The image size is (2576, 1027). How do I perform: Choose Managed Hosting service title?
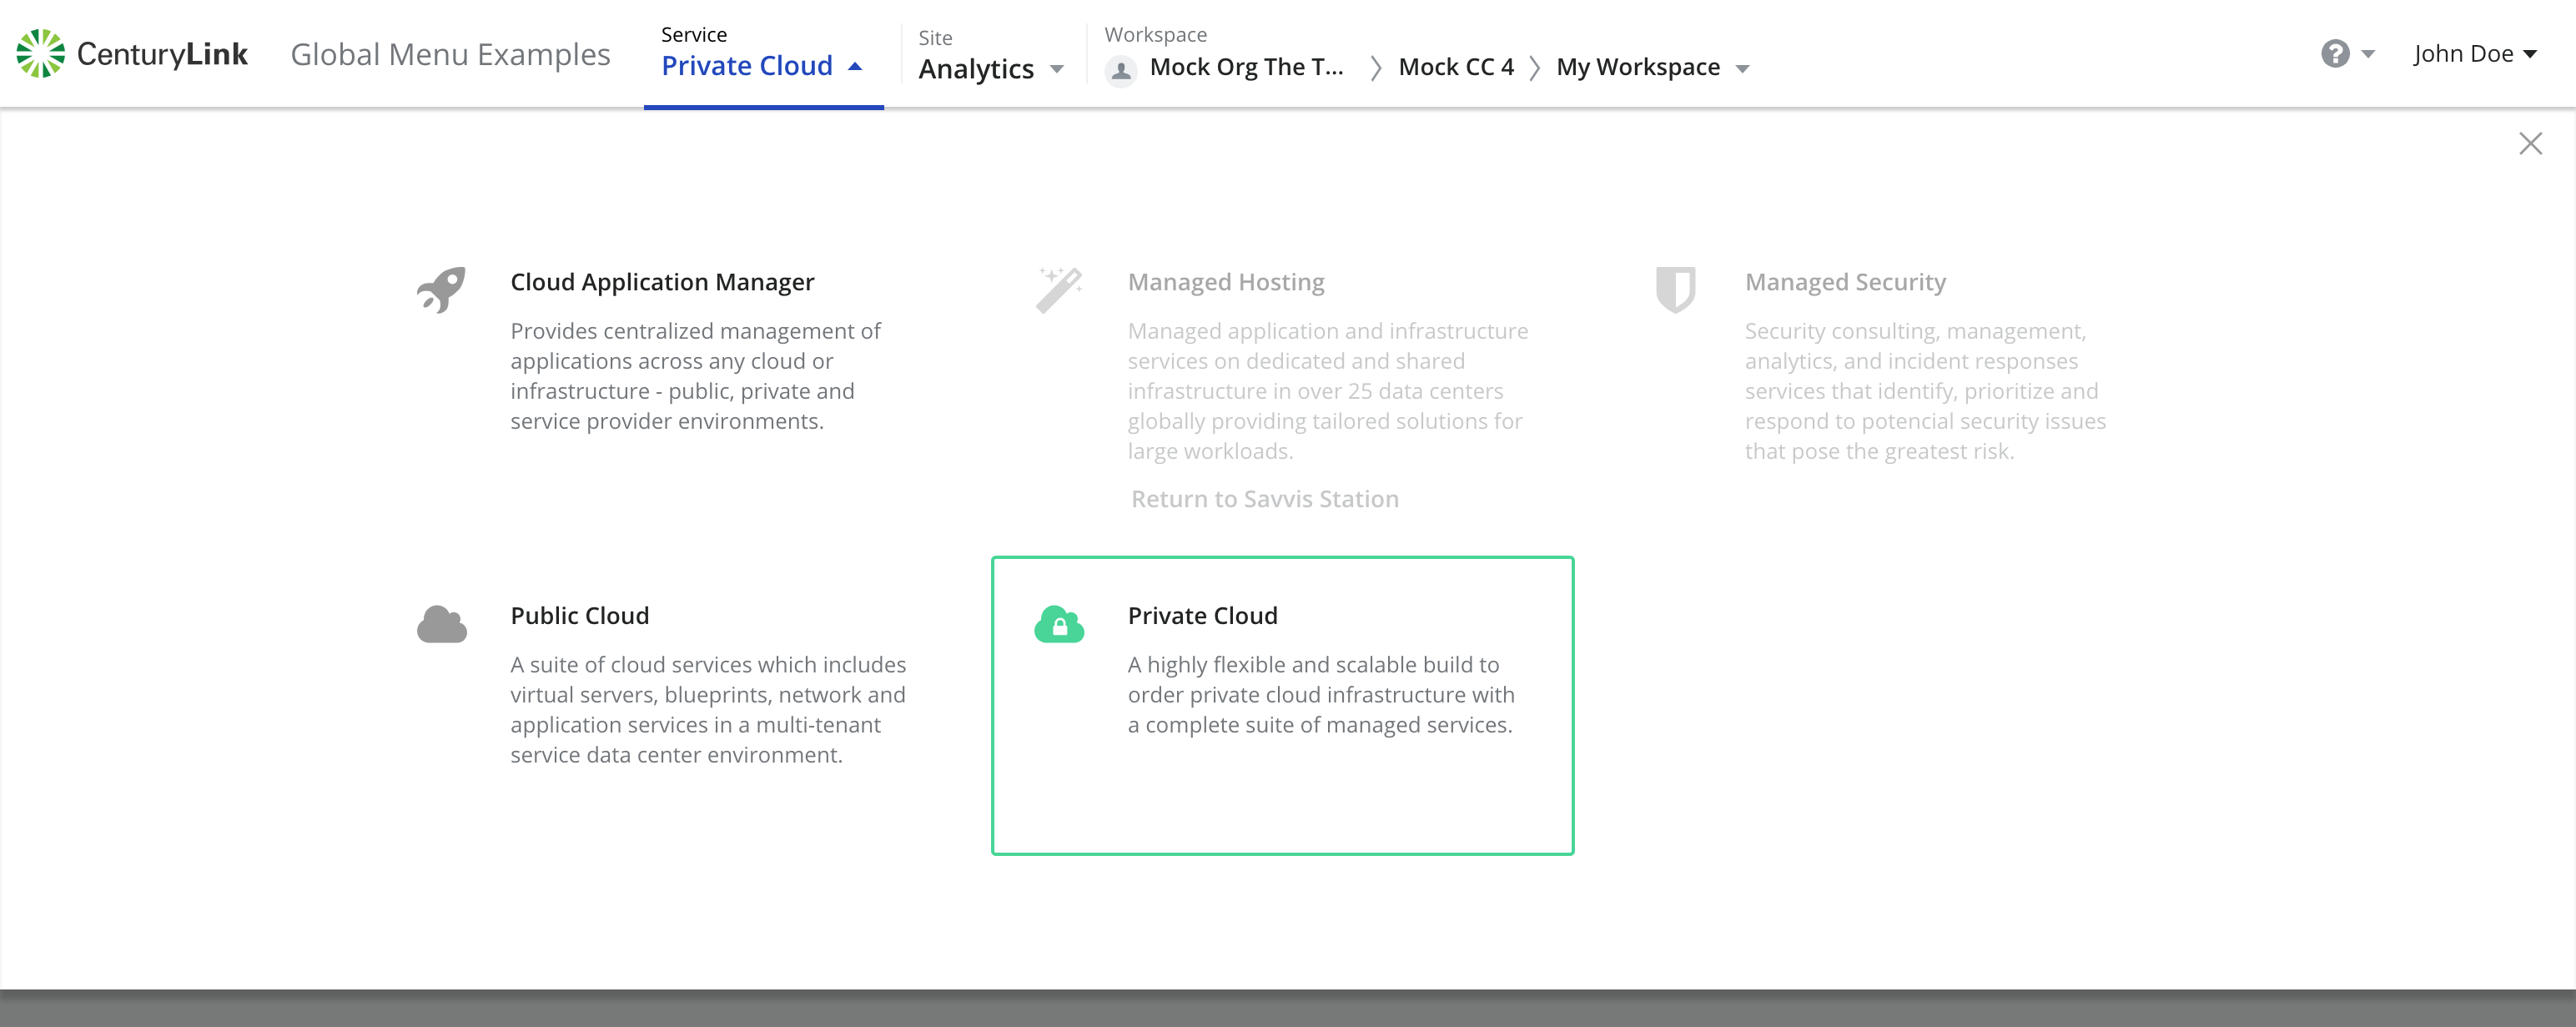(1226, 283)
